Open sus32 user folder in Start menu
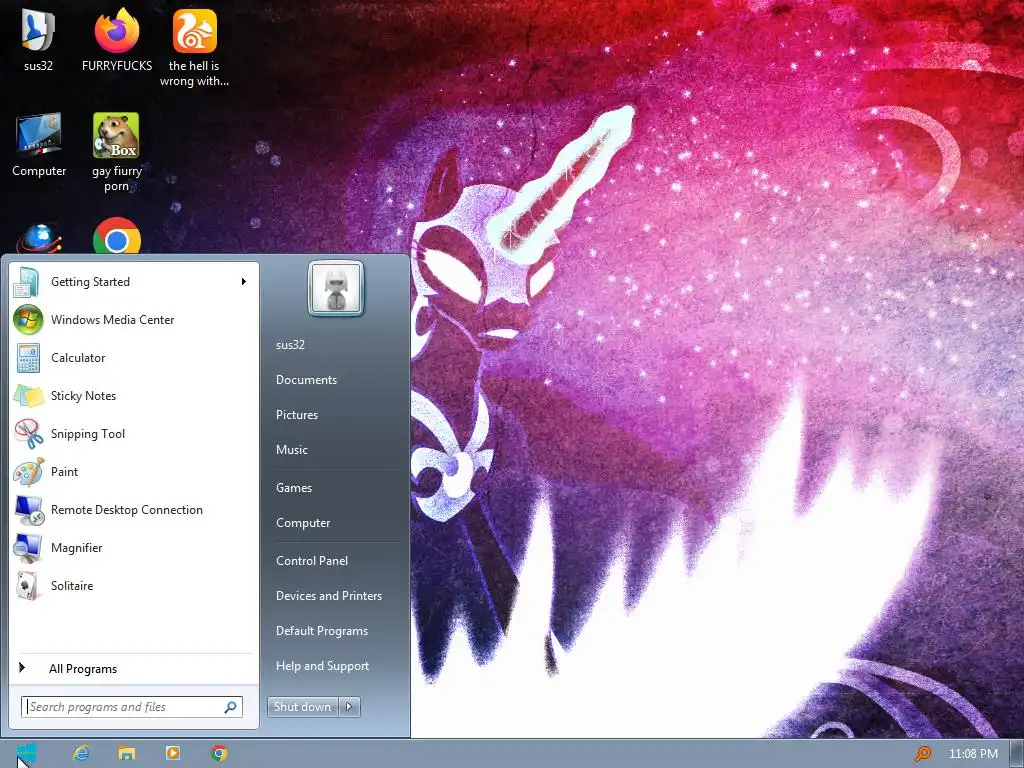The height and width of the screenshot is (768, 1024). pos(291,345)
